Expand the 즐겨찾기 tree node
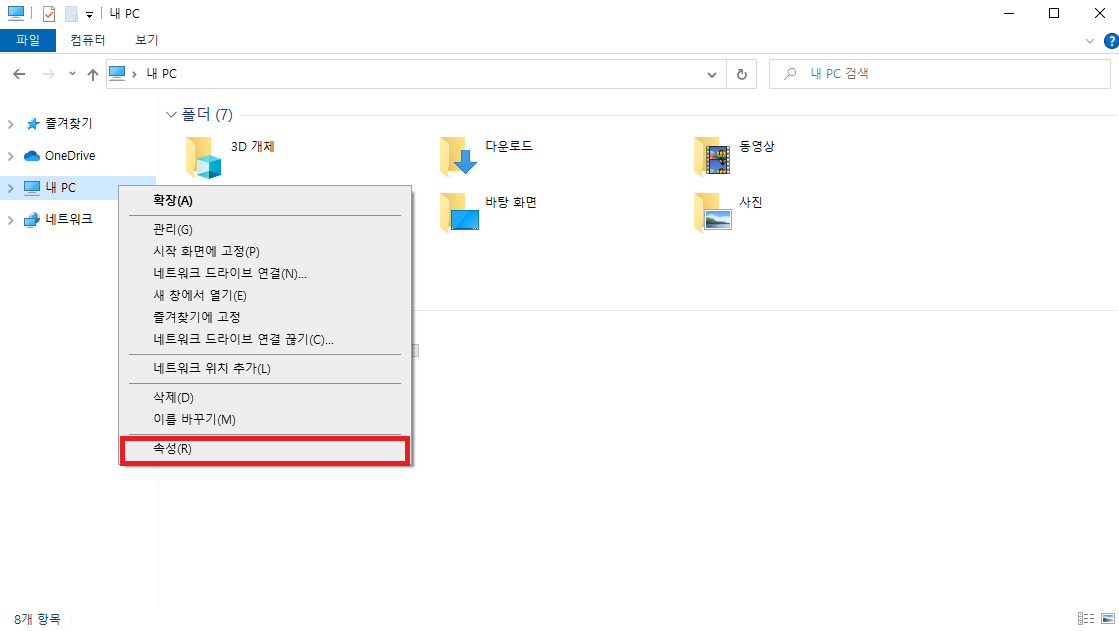 11,124
